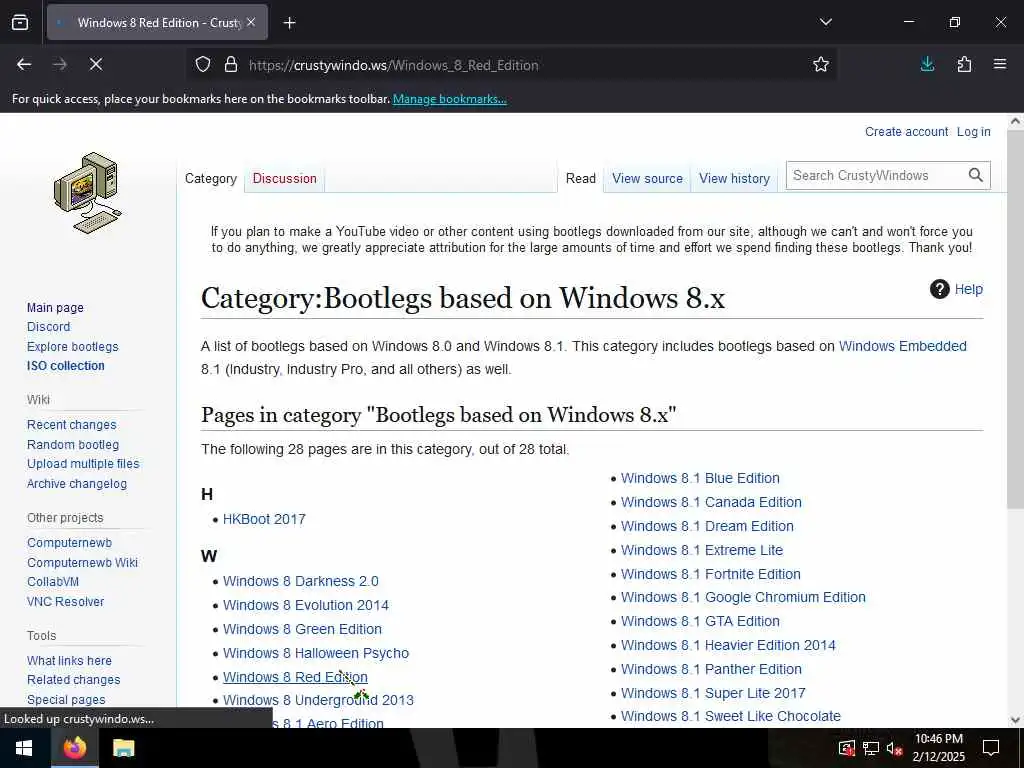Follow the Windows Embedded link
Viewport: 1024px width, 768px height.
[903, 346]
